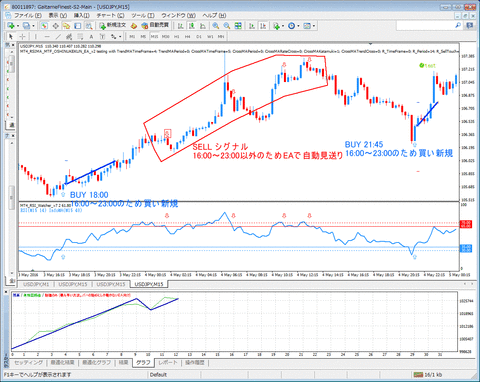This screenshot has height=382, width=480.
Task: Expand the periods dropdown arrow
Action: point(299,26)
